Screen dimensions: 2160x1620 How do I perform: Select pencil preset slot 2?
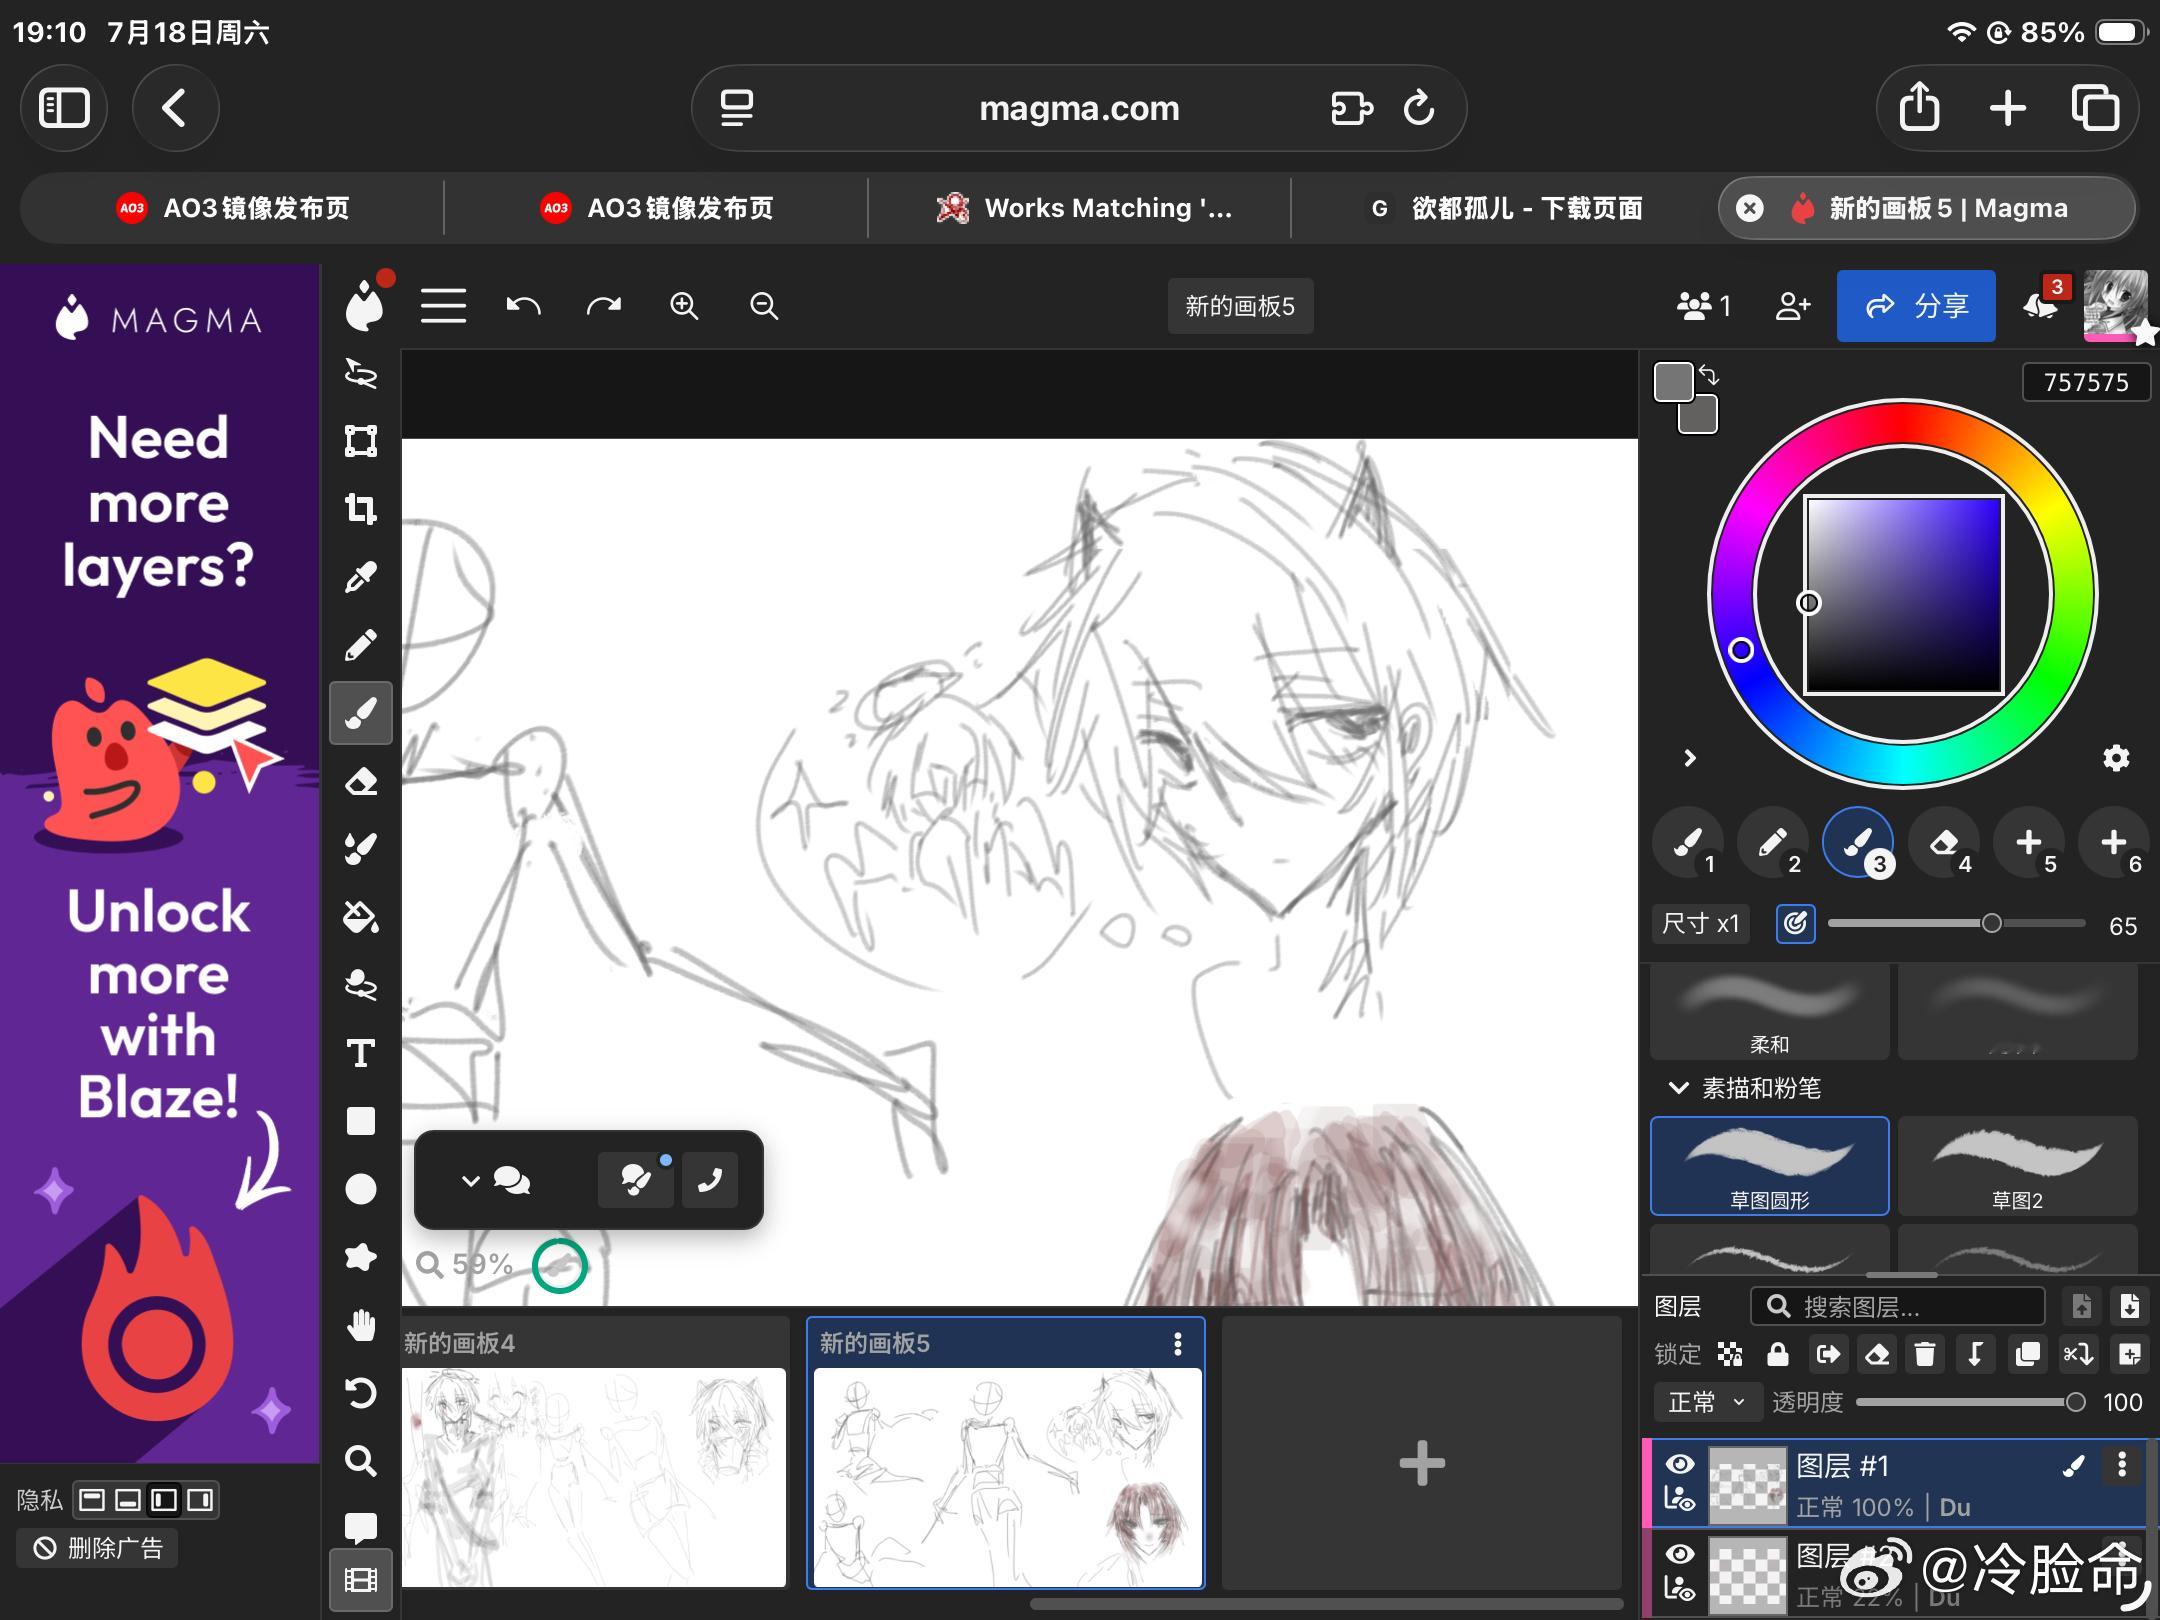tap(1773, 842)
